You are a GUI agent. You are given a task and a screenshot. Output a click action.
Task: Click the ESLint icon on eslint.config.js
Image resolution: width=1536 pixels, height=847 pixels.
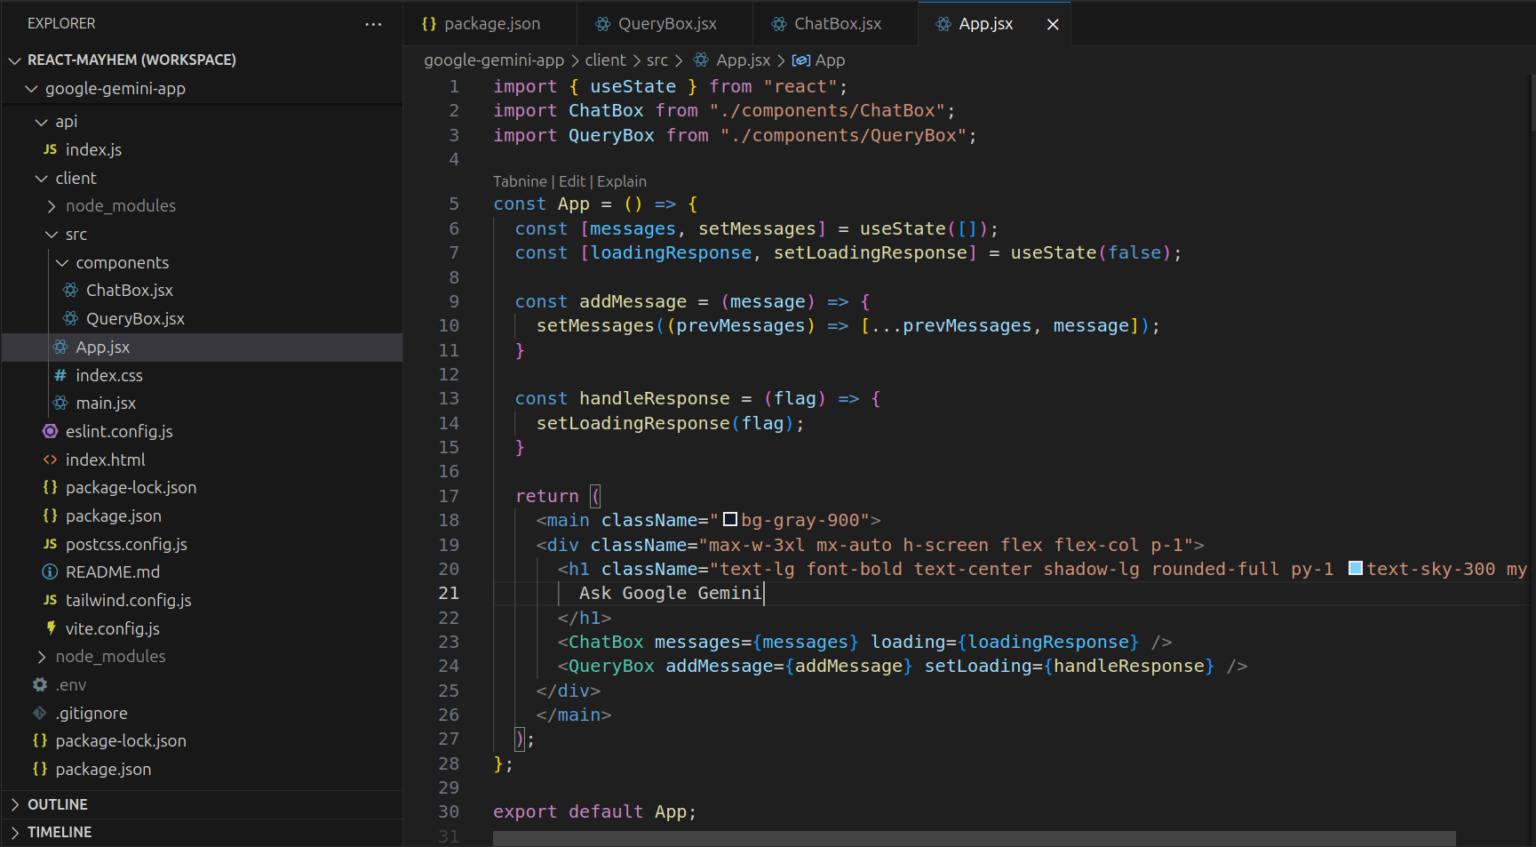[x=49, y=431]
